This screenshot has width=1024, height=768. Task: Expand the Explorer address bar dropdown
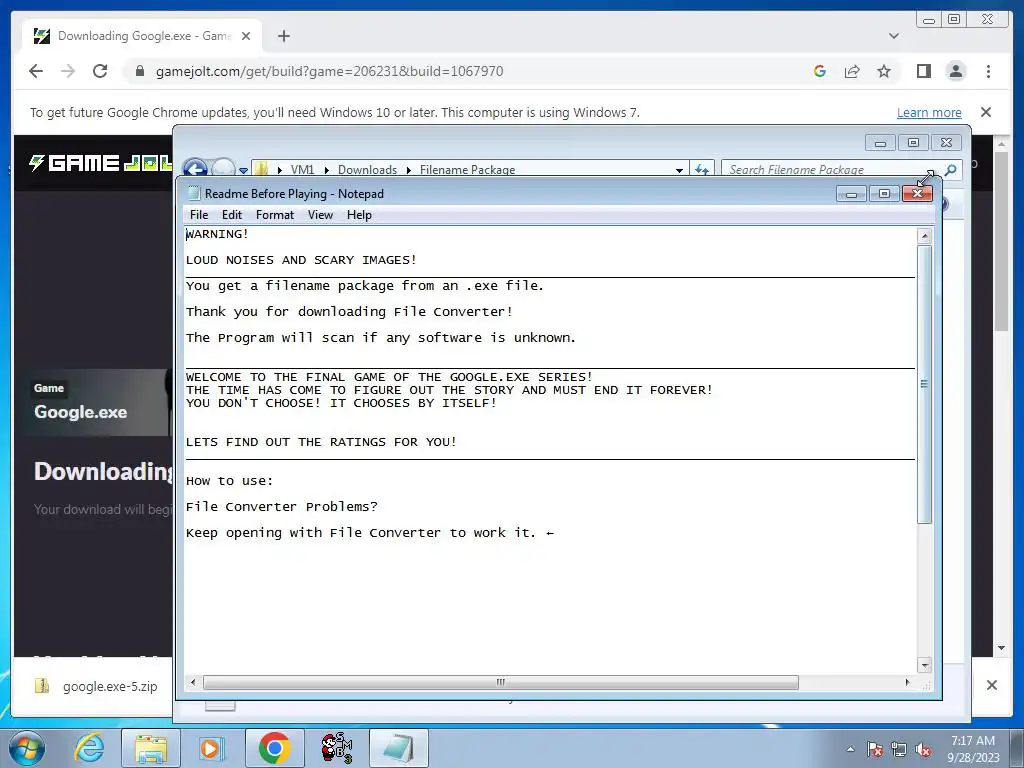coord(679,170)
